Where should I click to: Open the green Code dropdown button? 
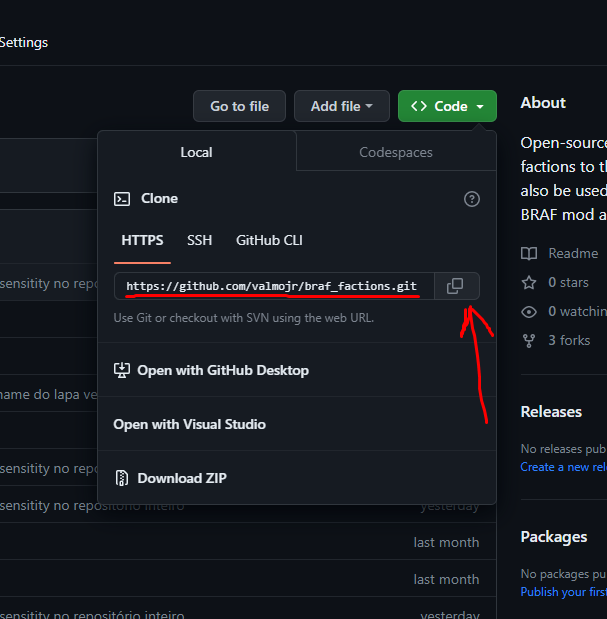(447, 106)
